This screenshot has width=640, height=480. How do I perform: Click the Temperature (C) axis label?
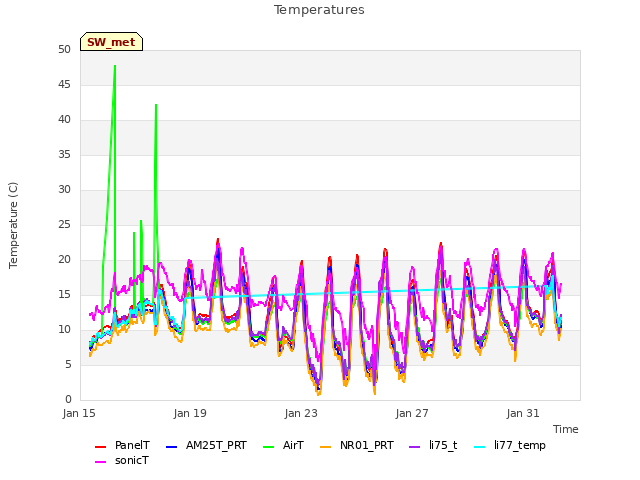point(13,225)
